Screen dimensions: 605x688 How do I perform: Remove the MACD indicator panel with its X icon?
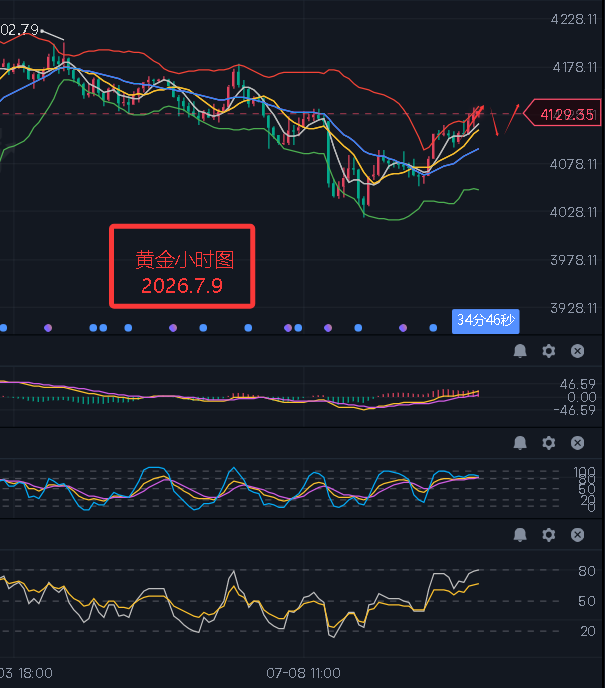click(577, 351)
